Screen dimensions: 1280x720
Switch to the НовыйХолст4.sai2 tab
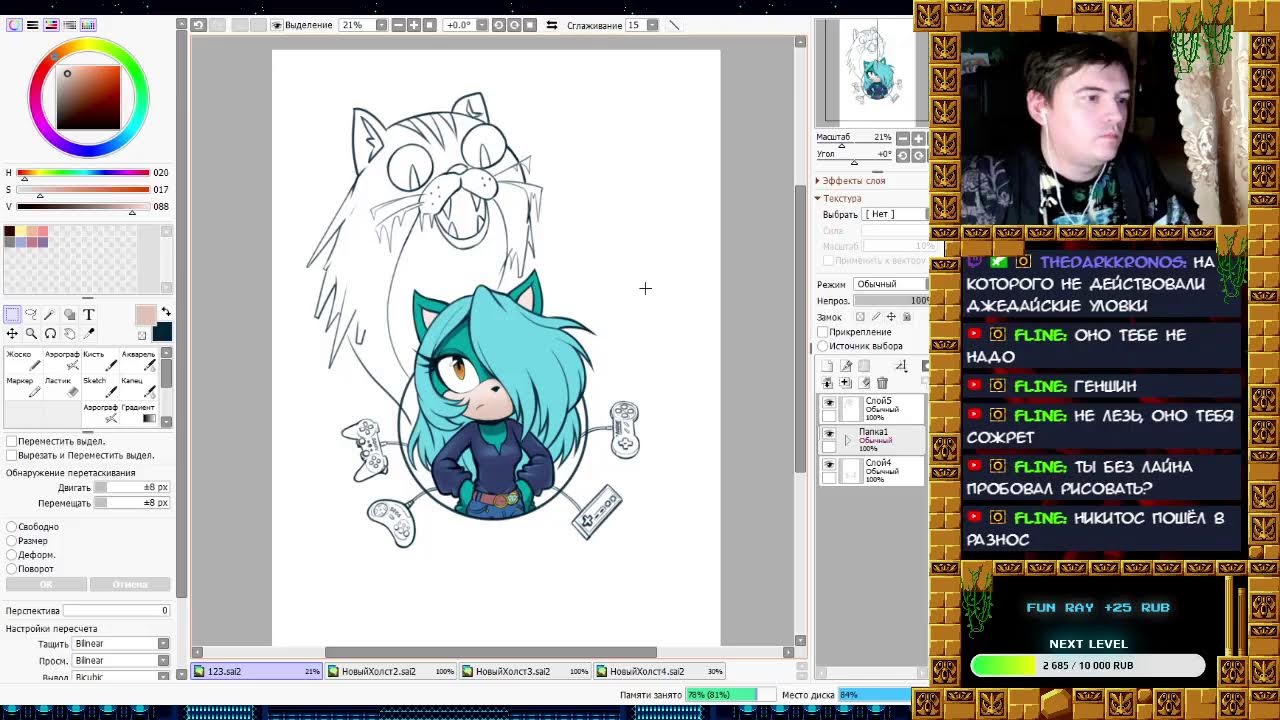659,671
